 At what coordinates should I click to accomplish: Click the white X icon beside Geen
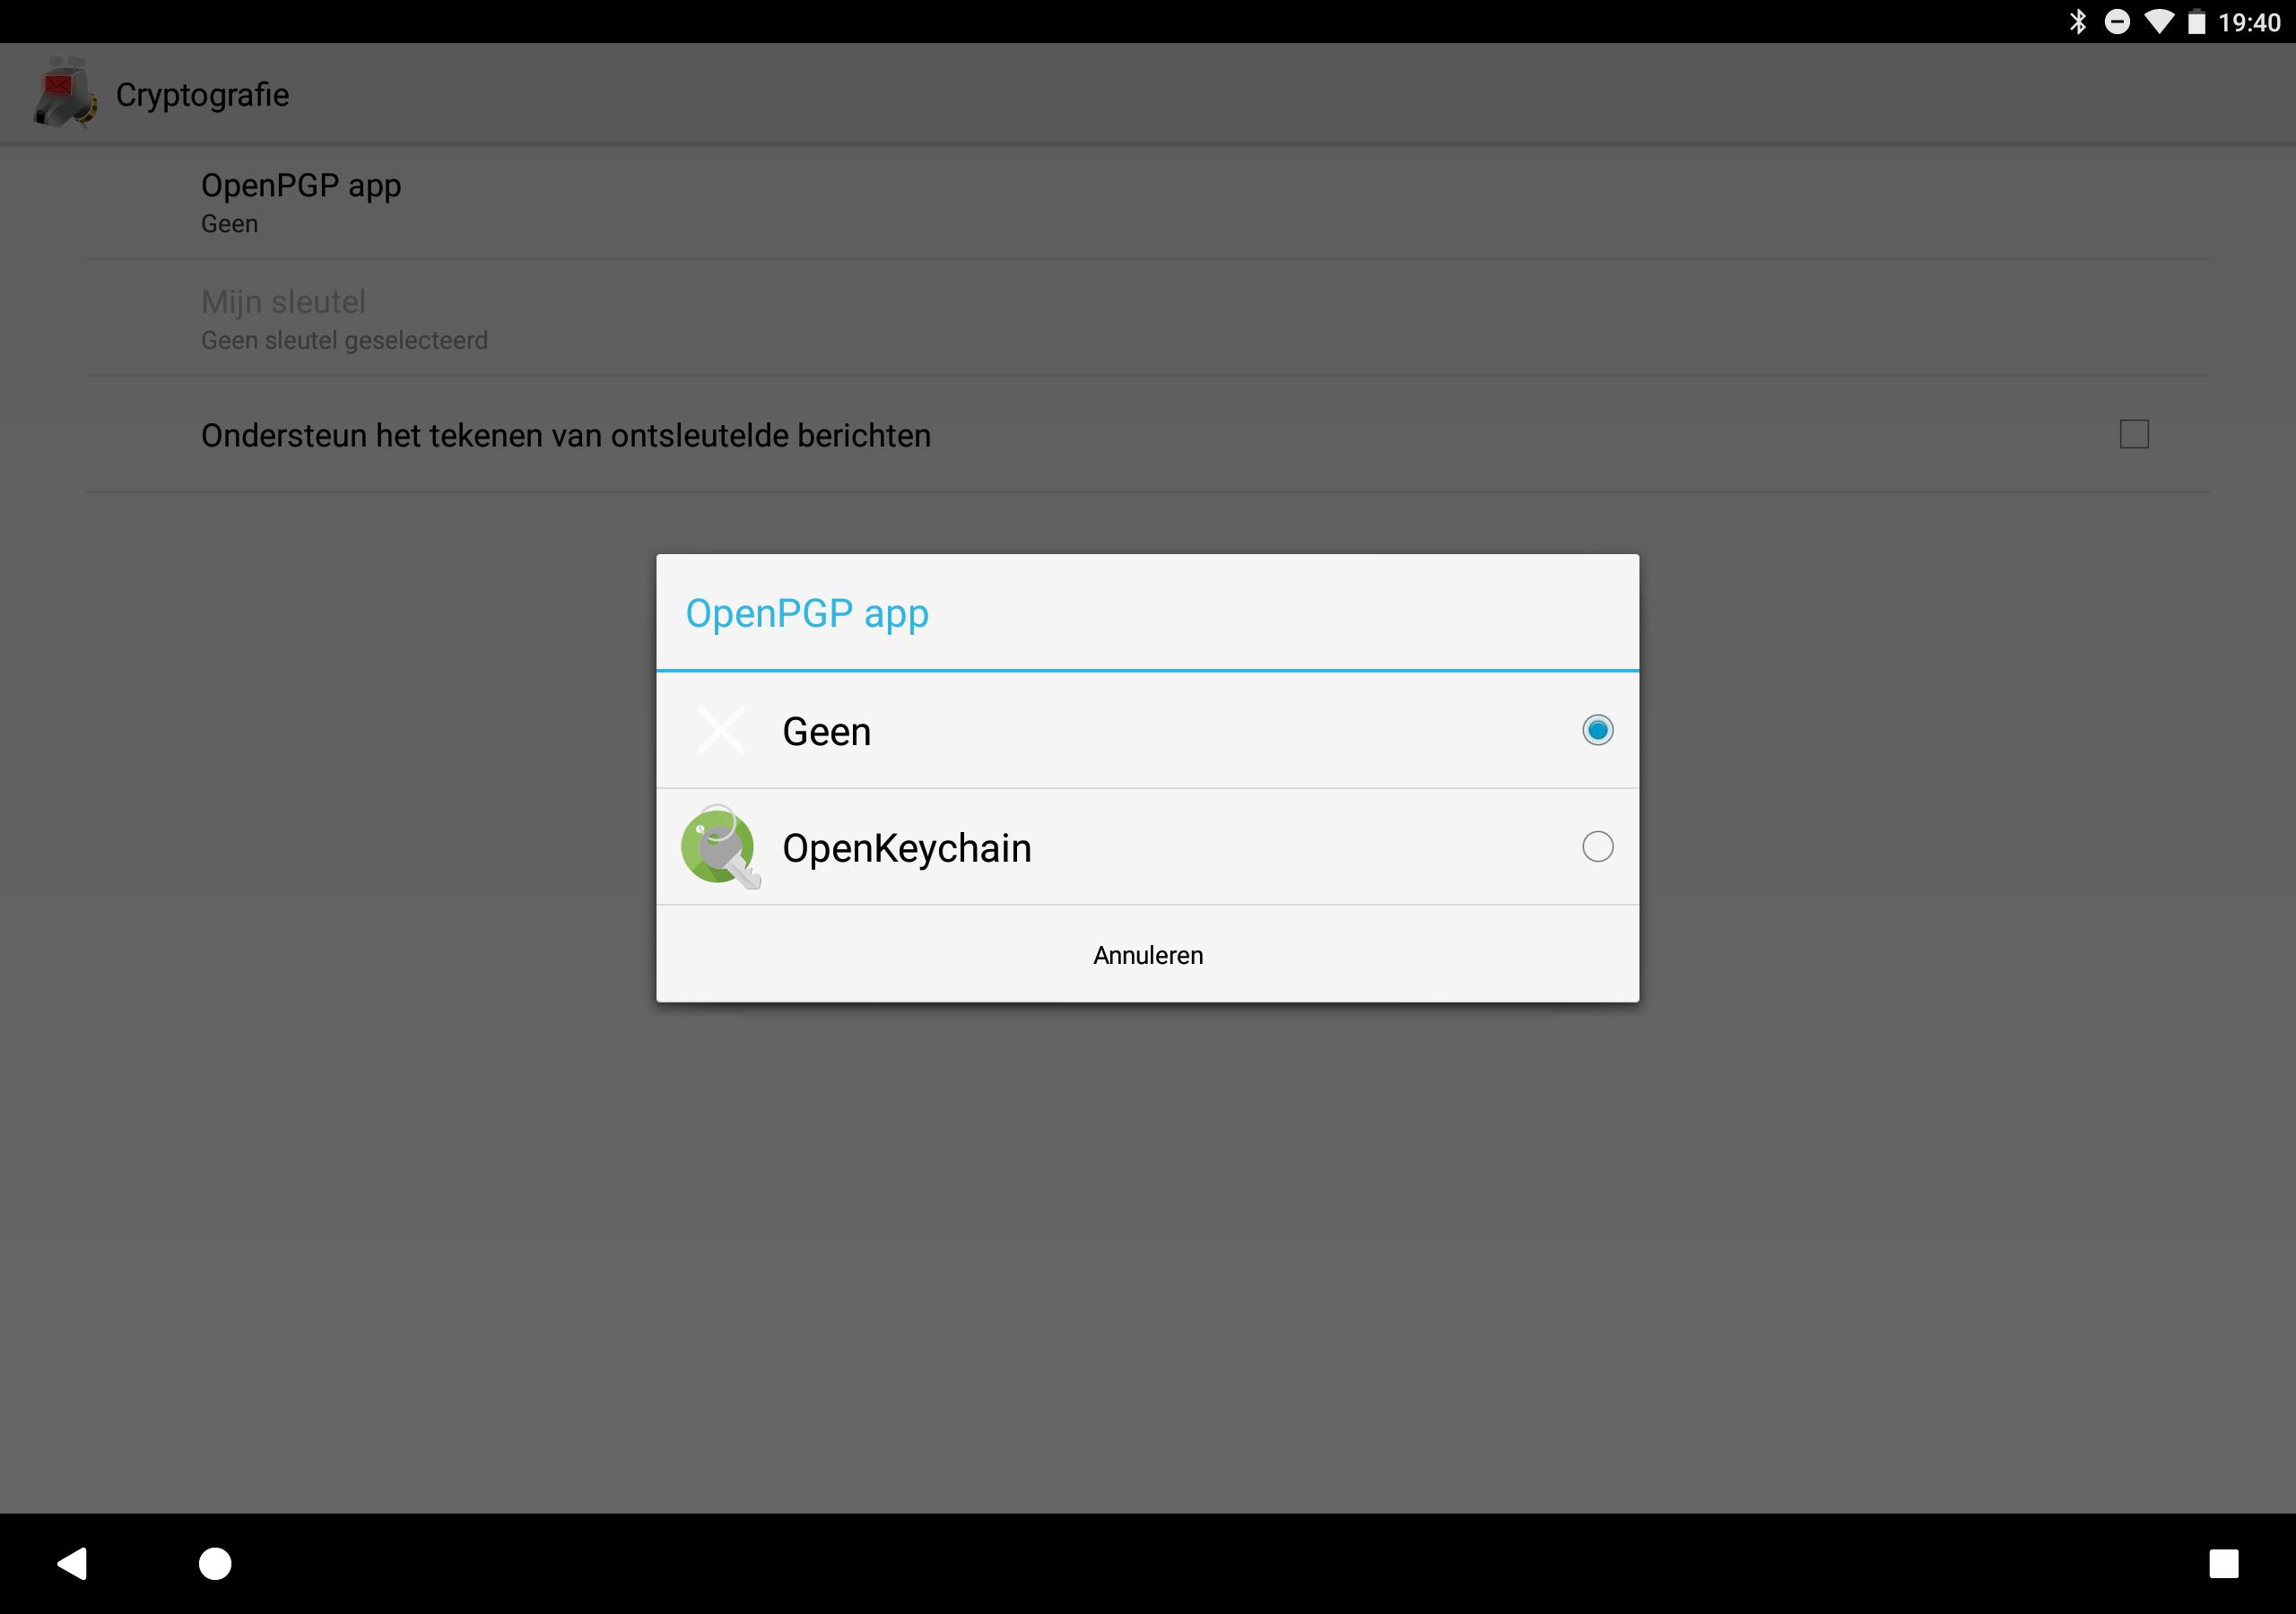720,730
